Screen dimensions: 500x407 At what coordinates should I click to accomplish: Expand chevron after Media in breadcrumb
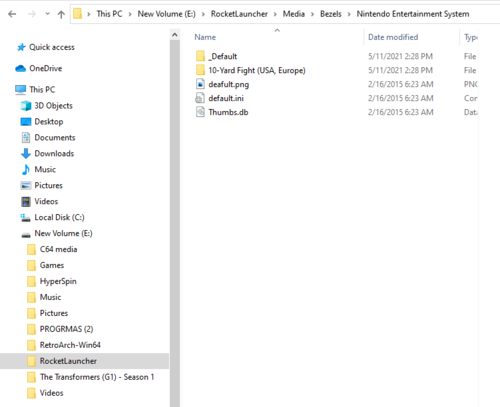313,14
